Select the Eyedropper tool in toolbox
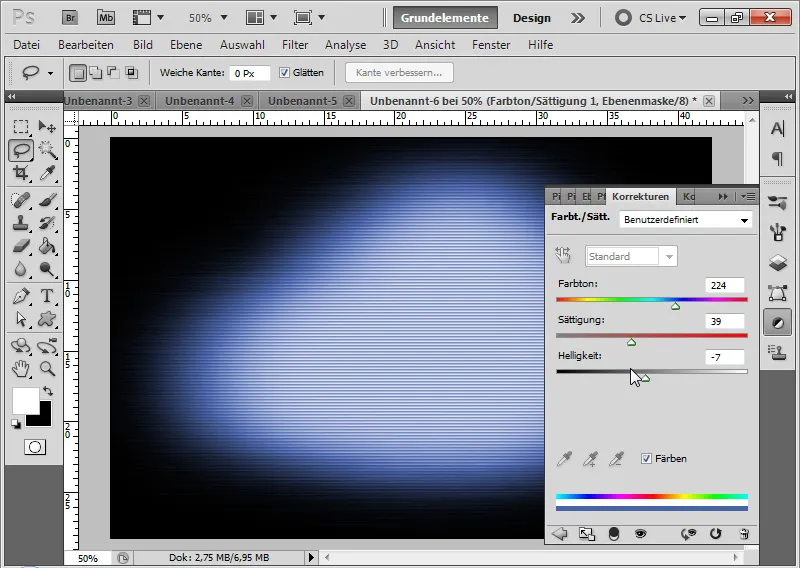The image size is (800, 568). [47, 173]
